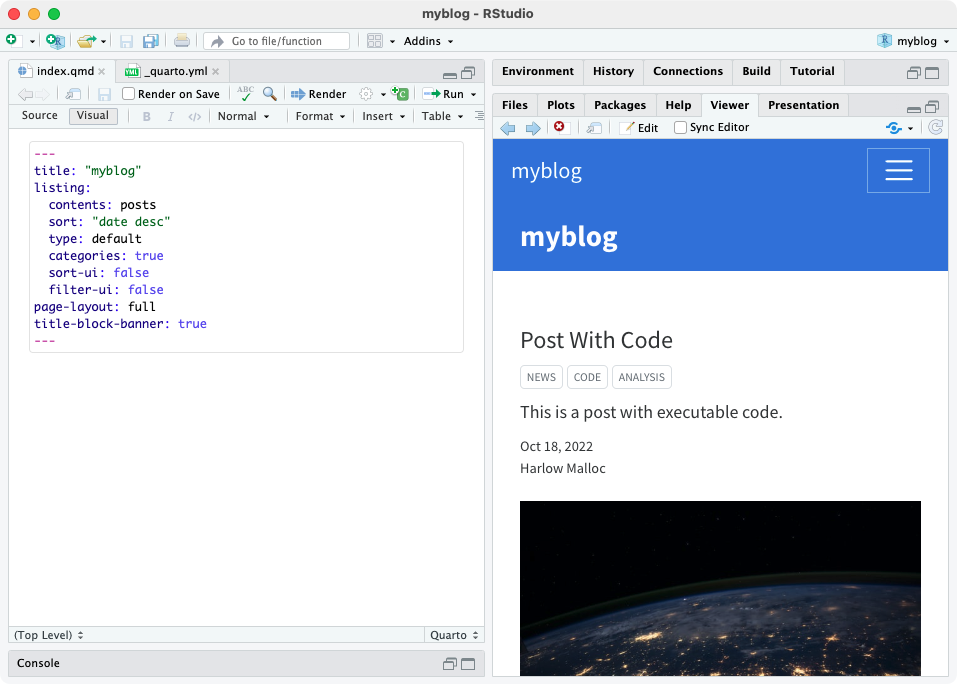
Task: Toggle the Sync Editor checkbox
Action: click(x=680, y=128)
